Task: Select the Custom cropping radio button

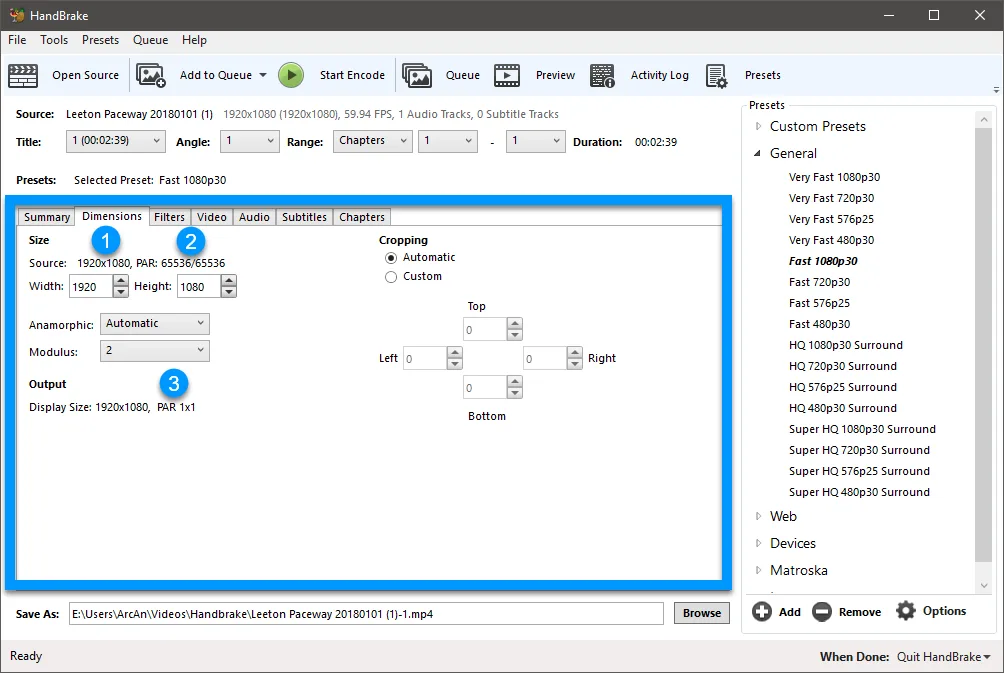Action: click(x=391, y=277)
